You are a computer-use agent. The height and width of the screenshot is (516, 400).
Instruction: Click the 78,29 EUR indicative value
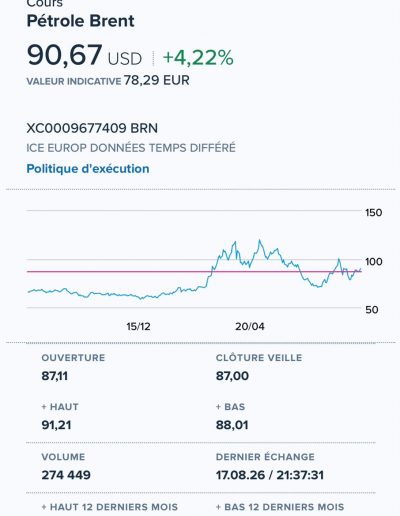click(157, 80)
